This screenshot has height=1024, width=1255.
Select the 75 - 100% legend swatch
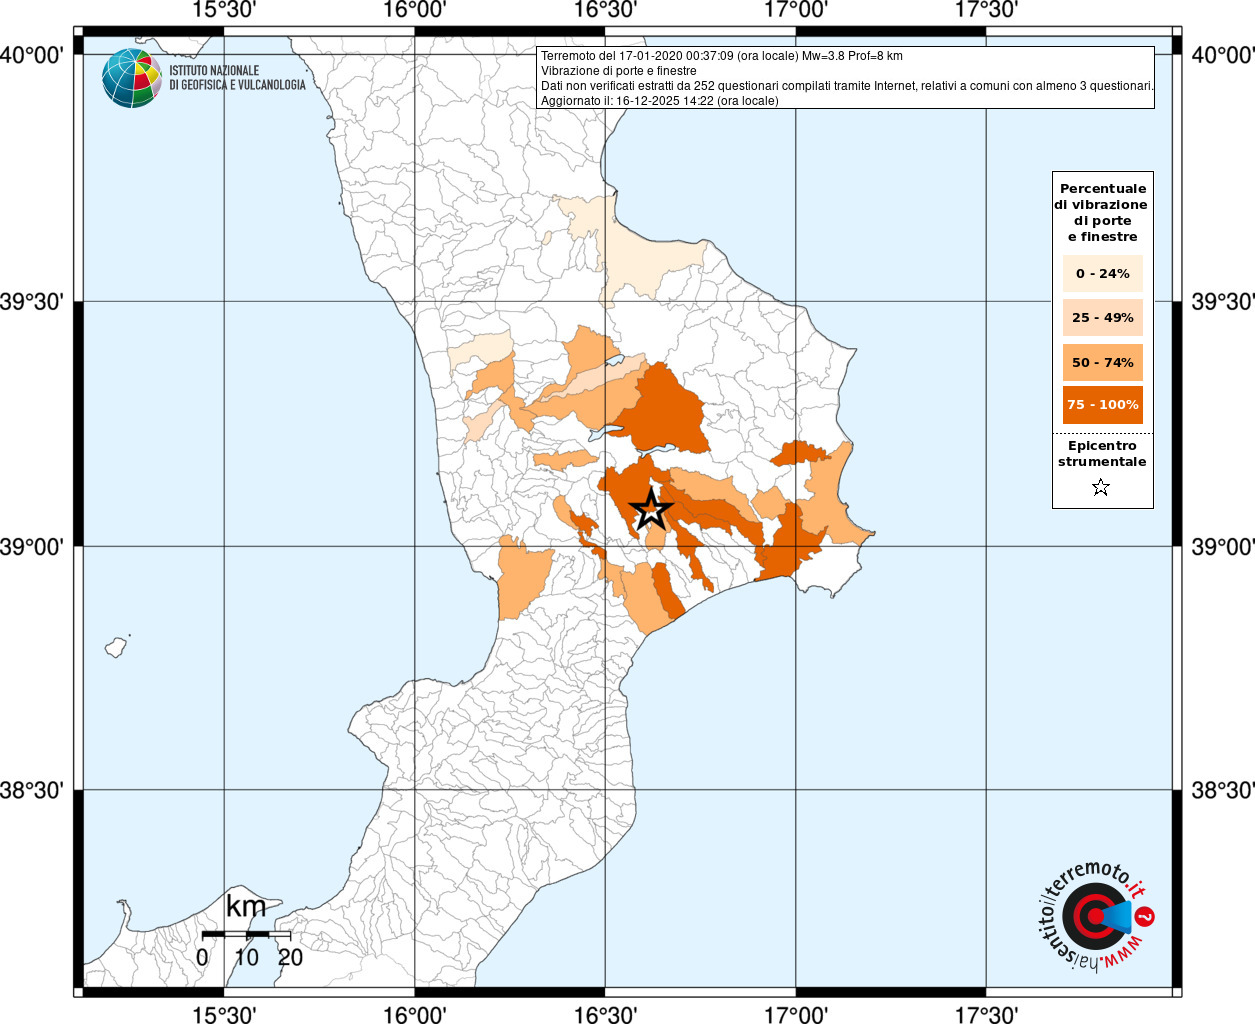pyautogui.click(x=1103, y=405)
